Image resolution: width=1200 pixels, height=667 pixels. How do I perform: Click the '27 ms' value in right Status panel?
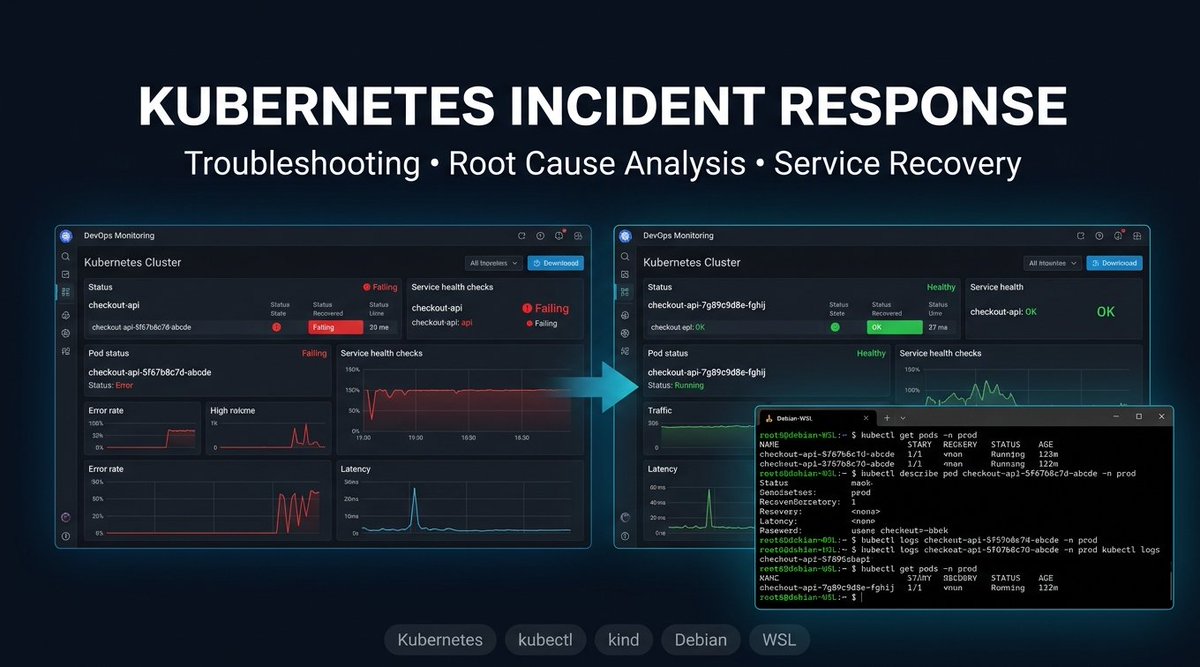click(x=938, y=327)
